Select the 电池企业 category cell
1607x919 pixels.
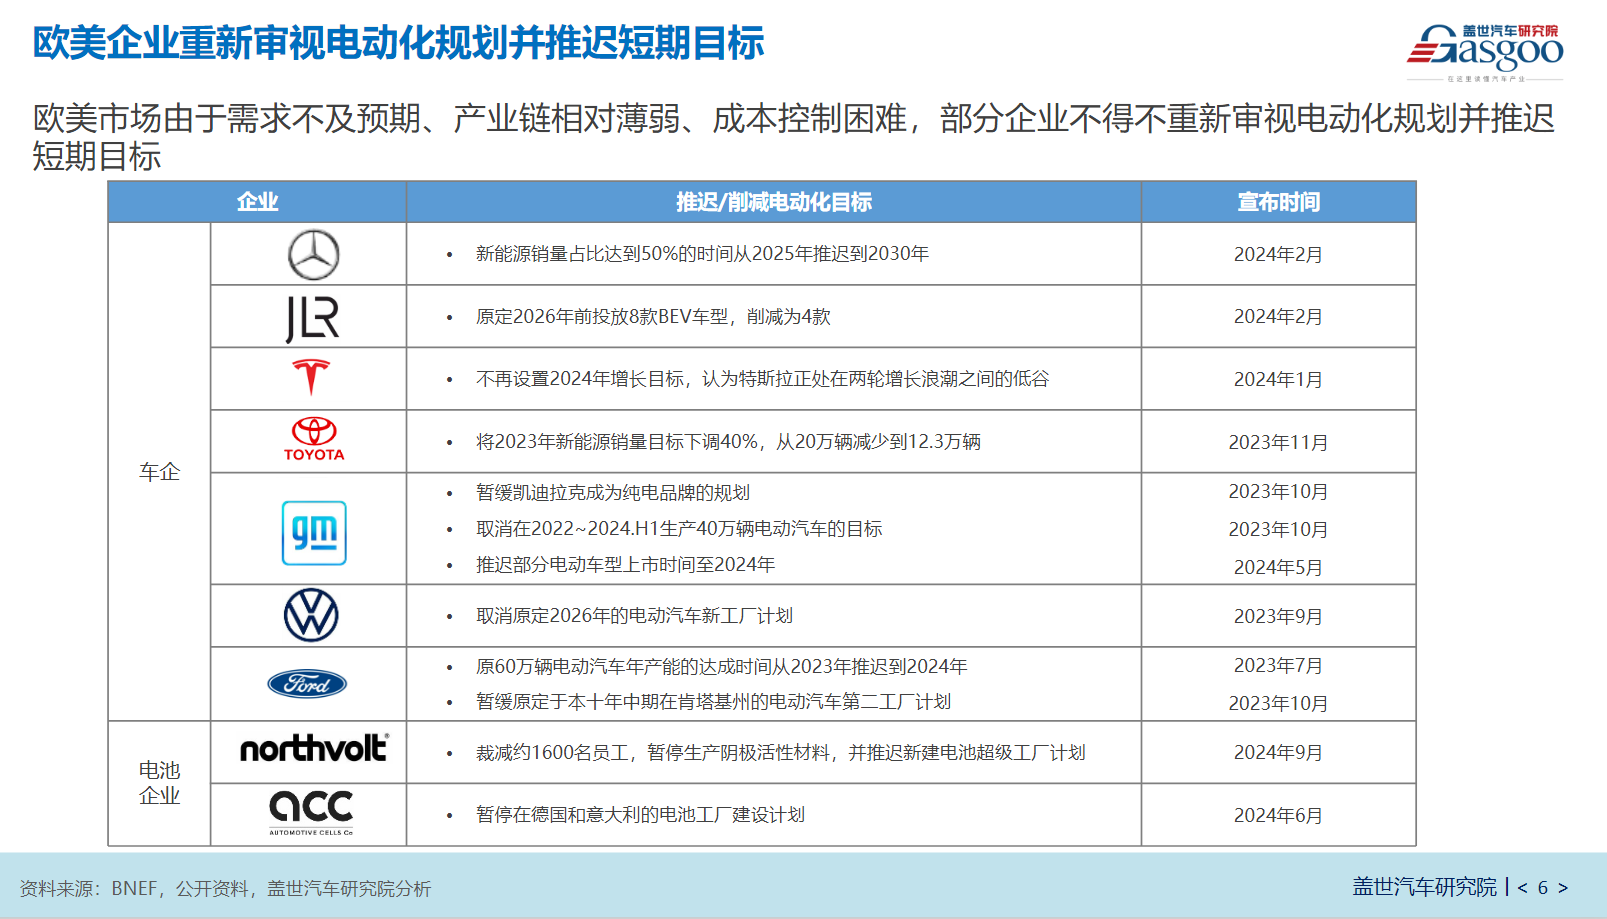[x=159, y=783]
